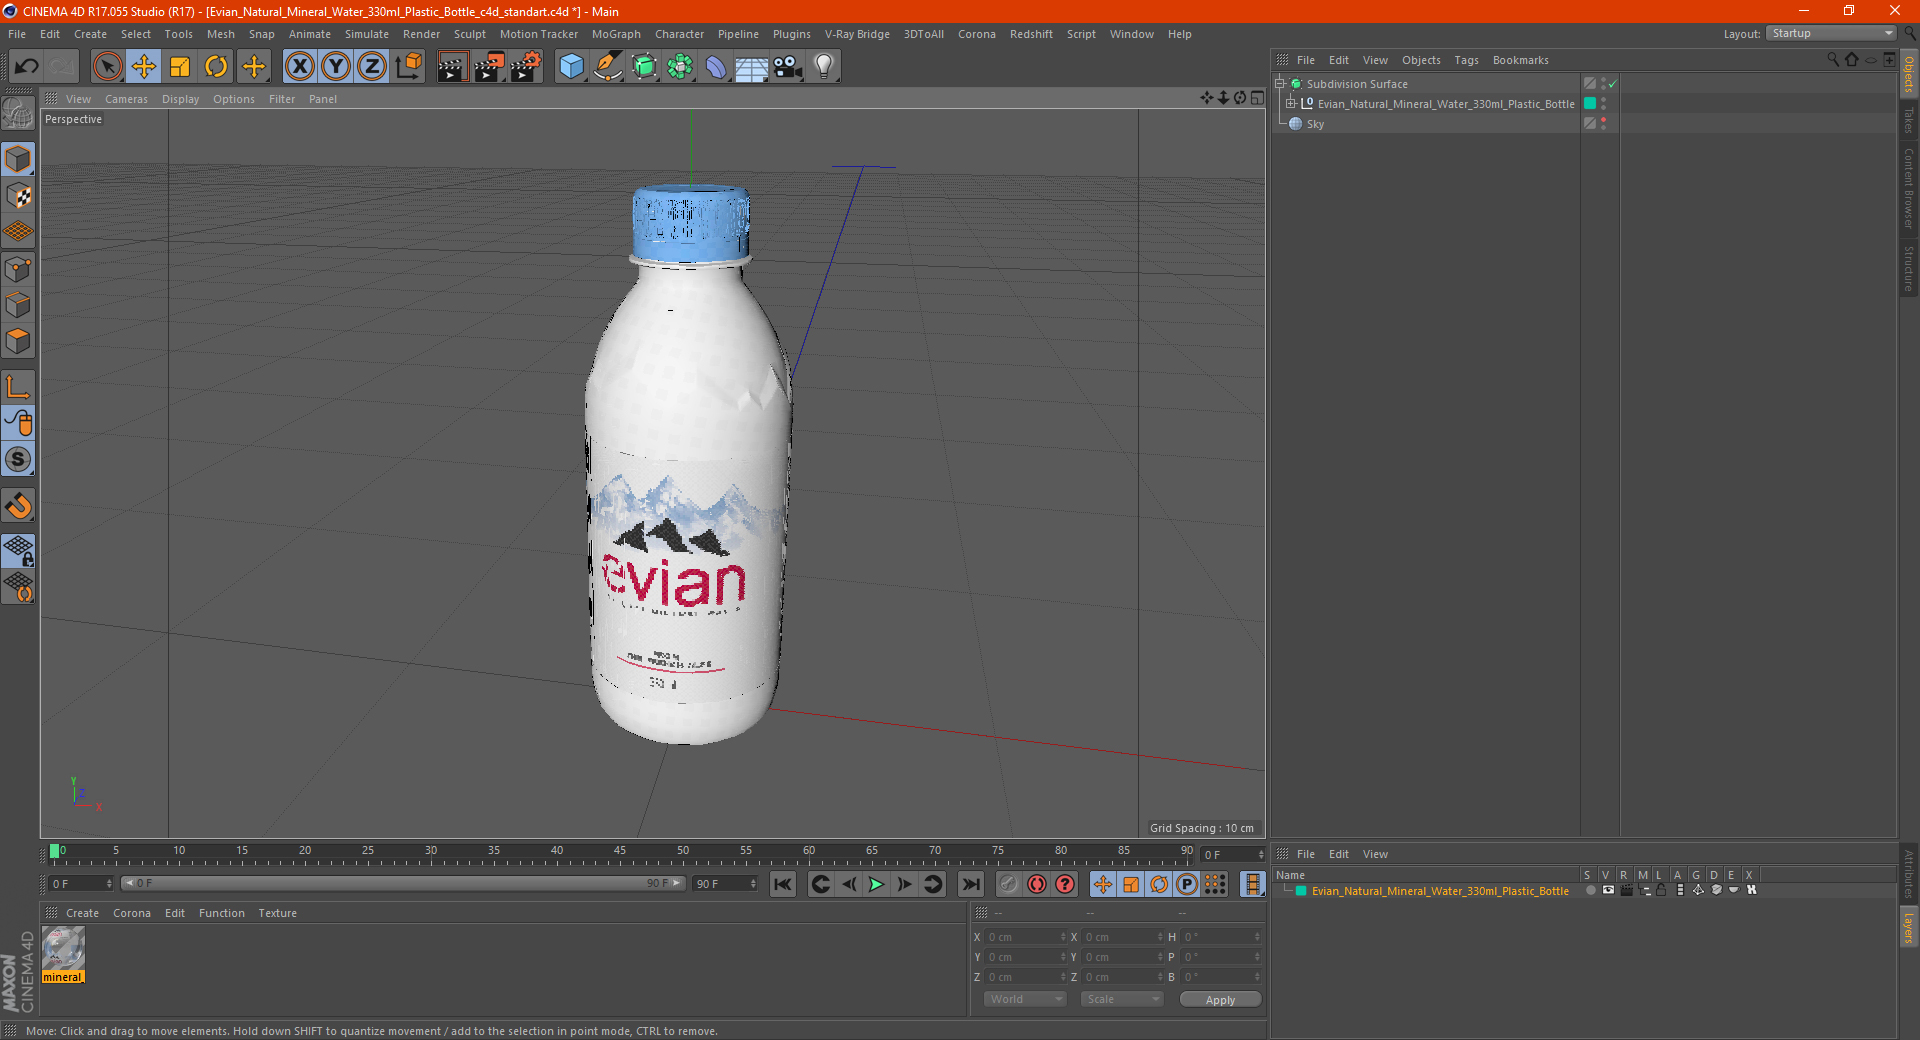The height and width of the screenshot is (1040, 1920).
Task: Add a Floor environment object
Action: pos(752,67)
